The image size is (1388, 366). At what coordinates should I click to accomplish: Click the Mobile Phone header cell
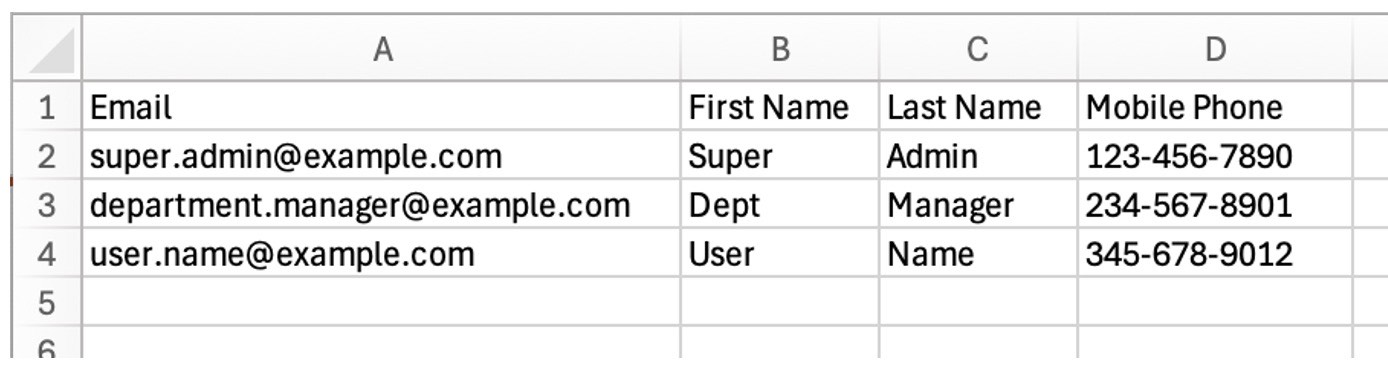[x=1215, y=106]
